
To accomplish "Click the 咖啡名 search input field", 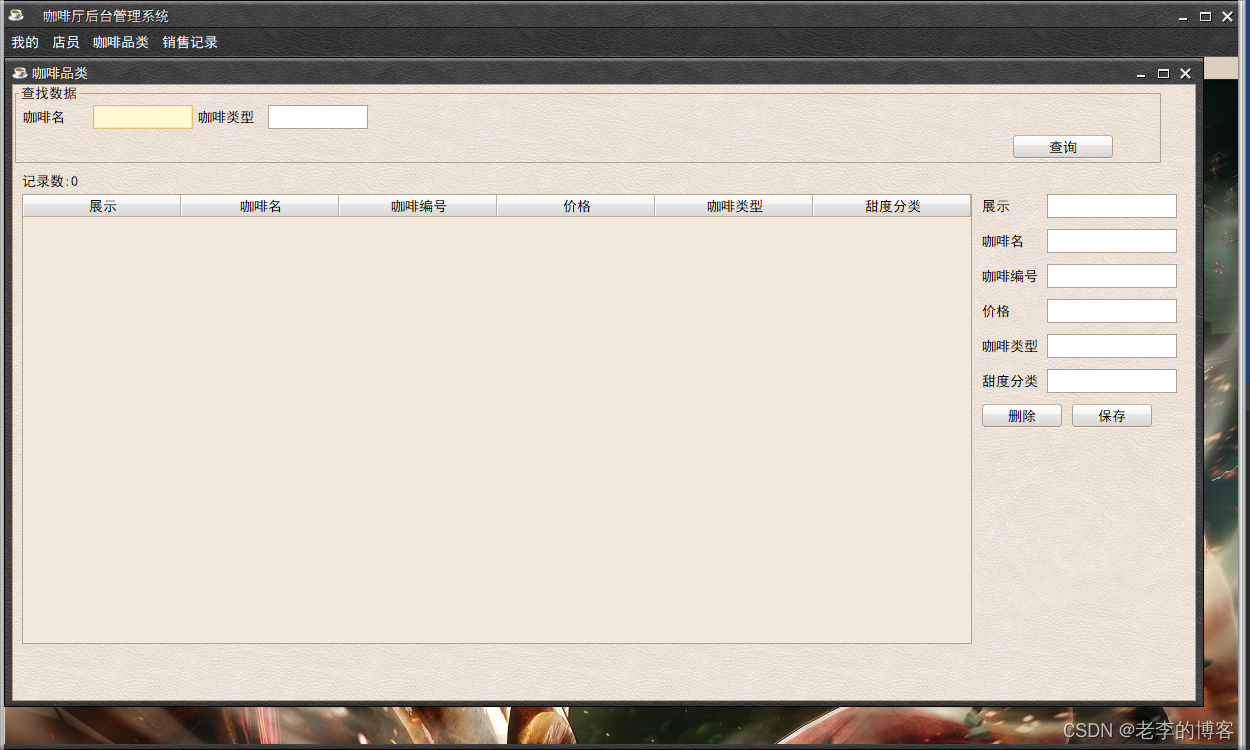I will (142, 116).
